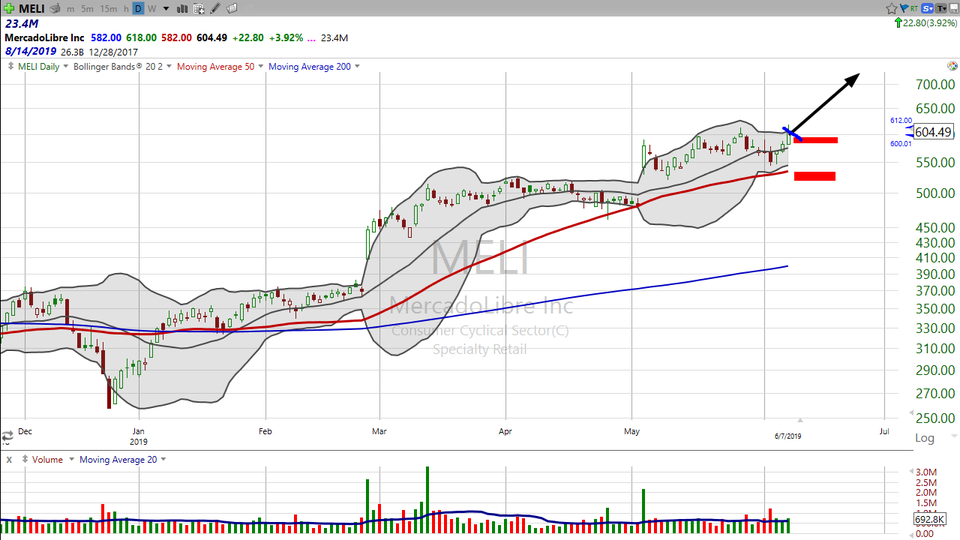Click the sync arrows icon below the chart
The width and height of the screenshot is (960, 540).
point(7,437)
